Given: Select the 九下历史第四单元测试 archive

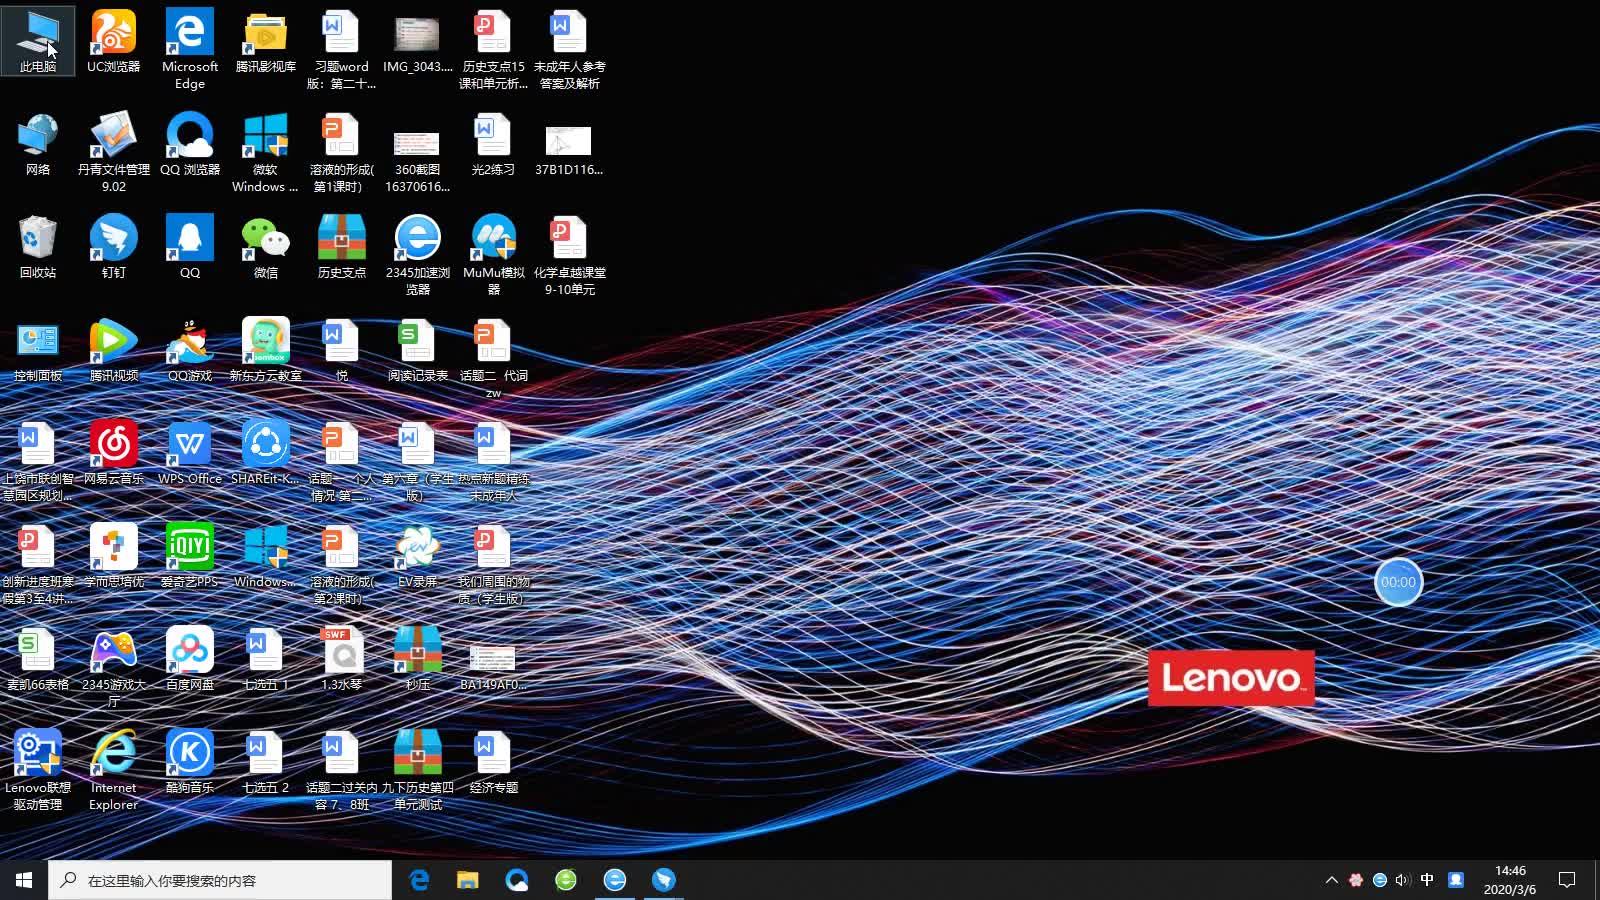Looking at the screenshot, I should coord(418,770).
